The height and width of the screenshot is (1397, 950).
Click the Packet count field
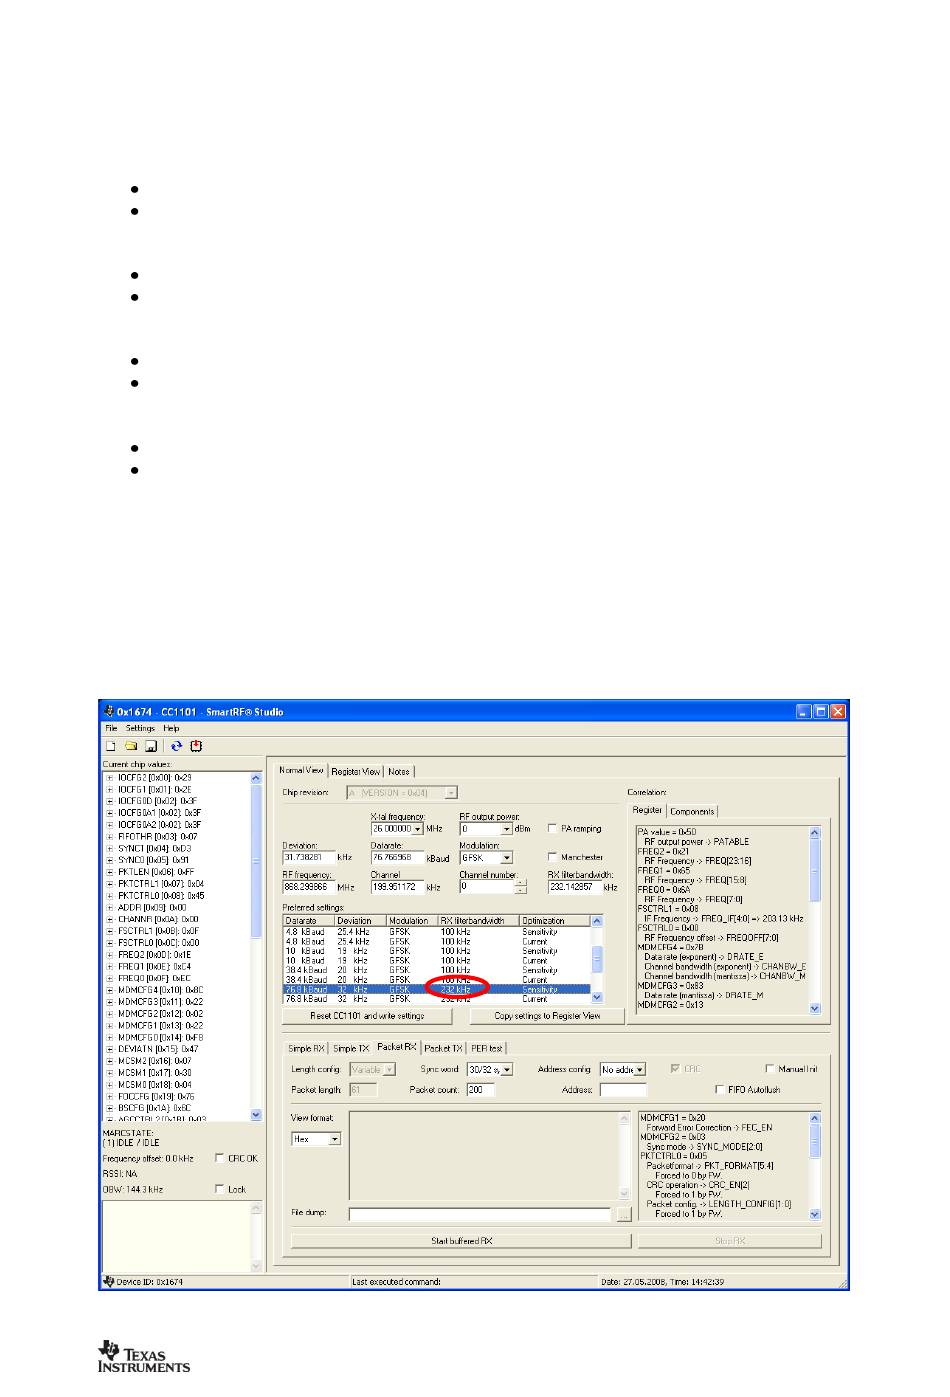pos(480,1090)
